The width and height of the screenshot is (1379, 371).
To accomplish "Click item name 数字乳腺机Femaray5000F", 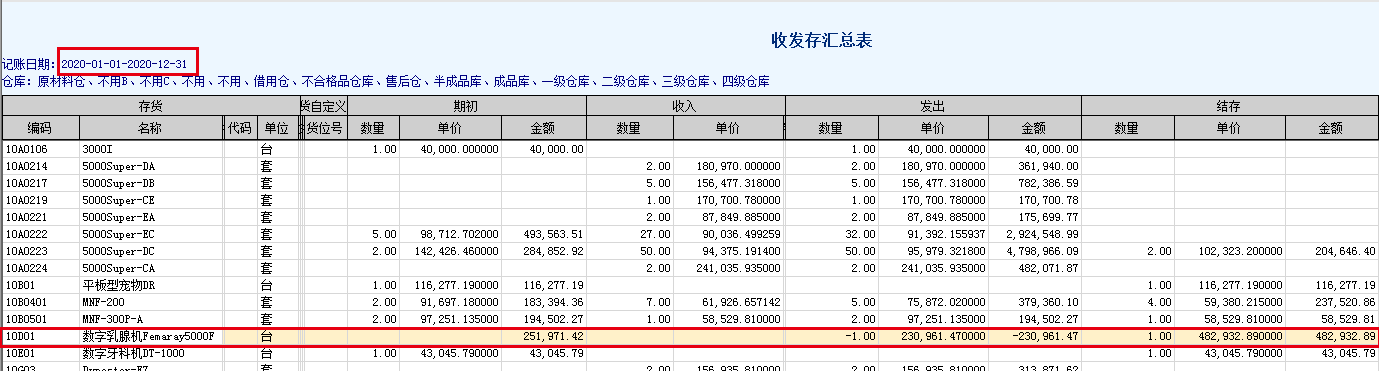I will pyautogui.click(x=148, y=337).
